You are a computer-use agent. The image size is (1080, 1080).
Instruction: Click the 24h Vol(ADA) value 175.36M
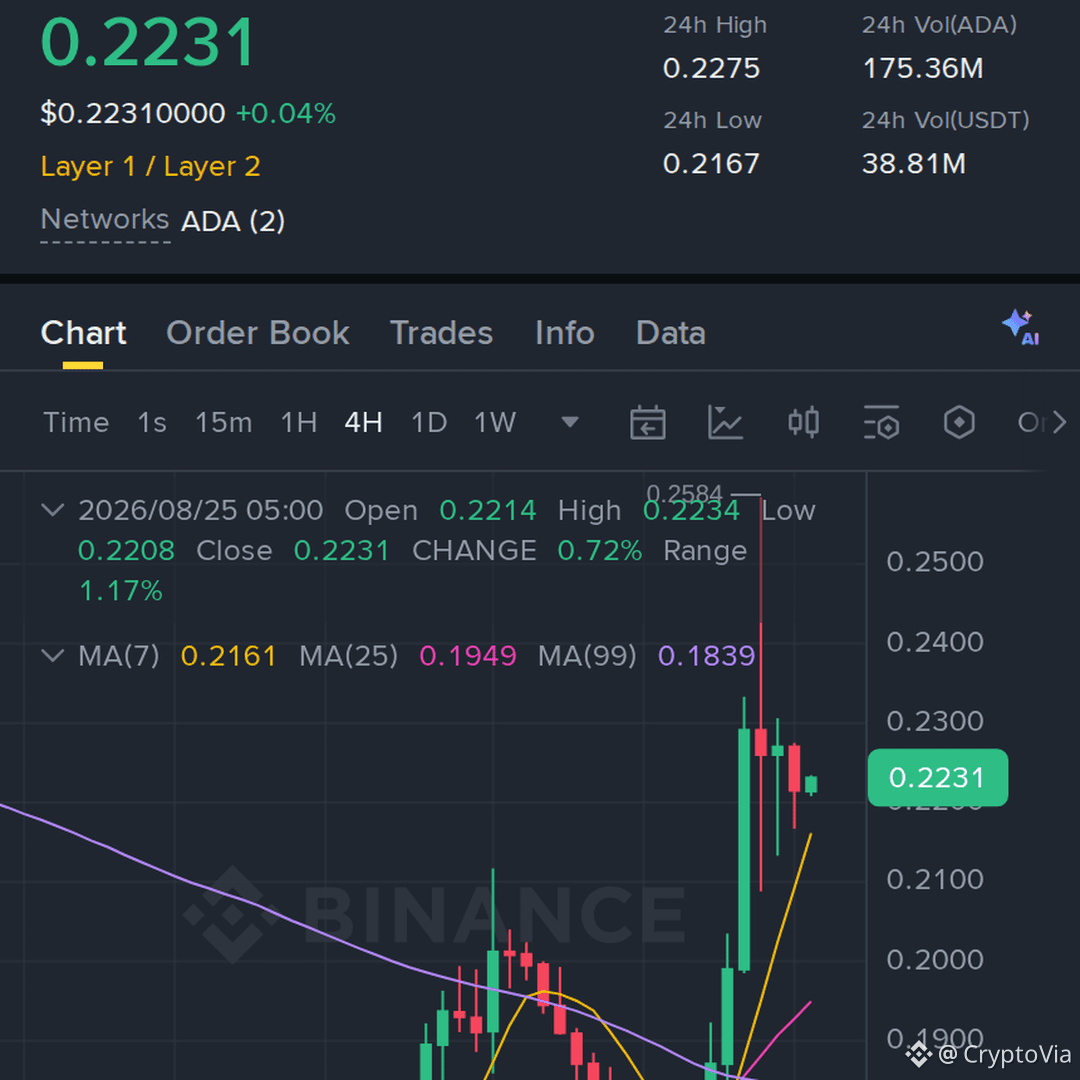(x=923, y=68)
